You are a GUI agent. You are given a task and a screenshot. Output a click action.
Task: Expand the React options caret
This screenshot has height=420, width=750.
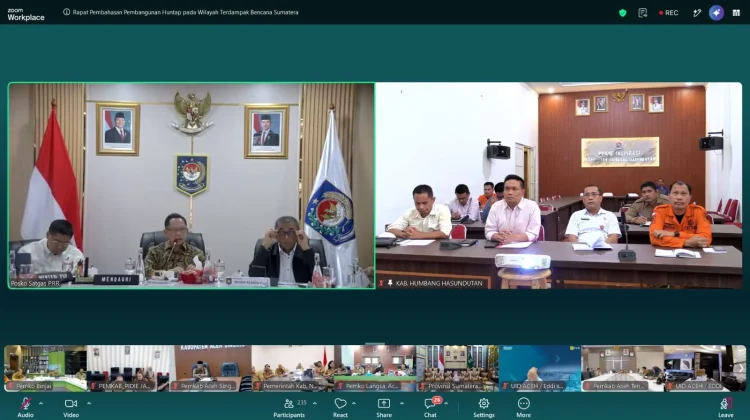pos(354,403)
